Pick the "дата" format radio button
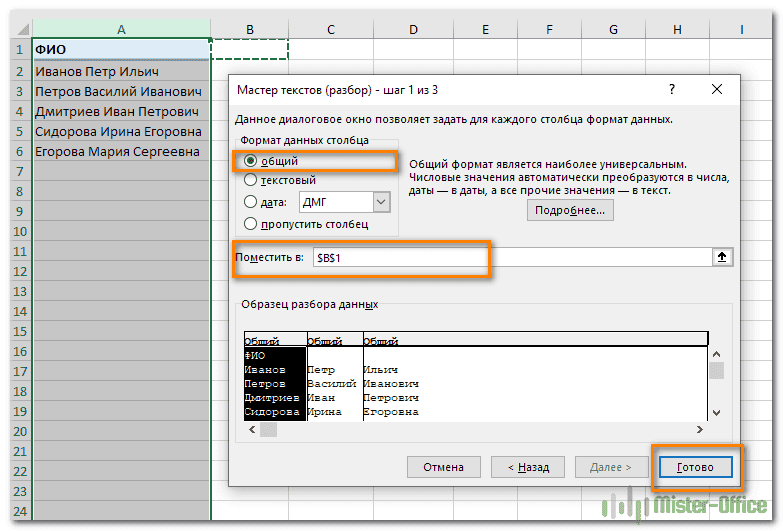This screenshot has height=531, width=783. pos(250,202)
